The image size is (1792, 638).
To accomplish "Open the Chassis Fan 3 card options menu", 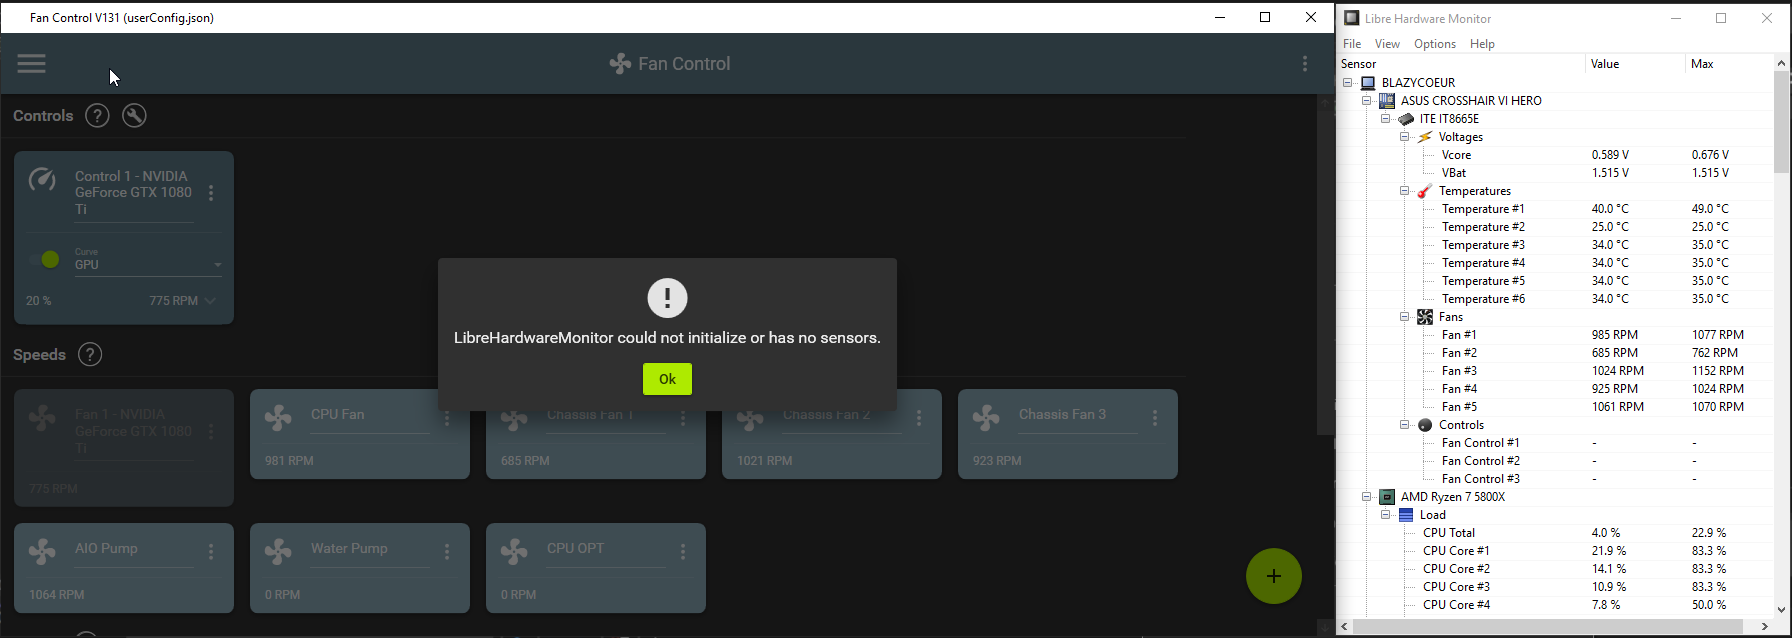I will (1155, 418).
